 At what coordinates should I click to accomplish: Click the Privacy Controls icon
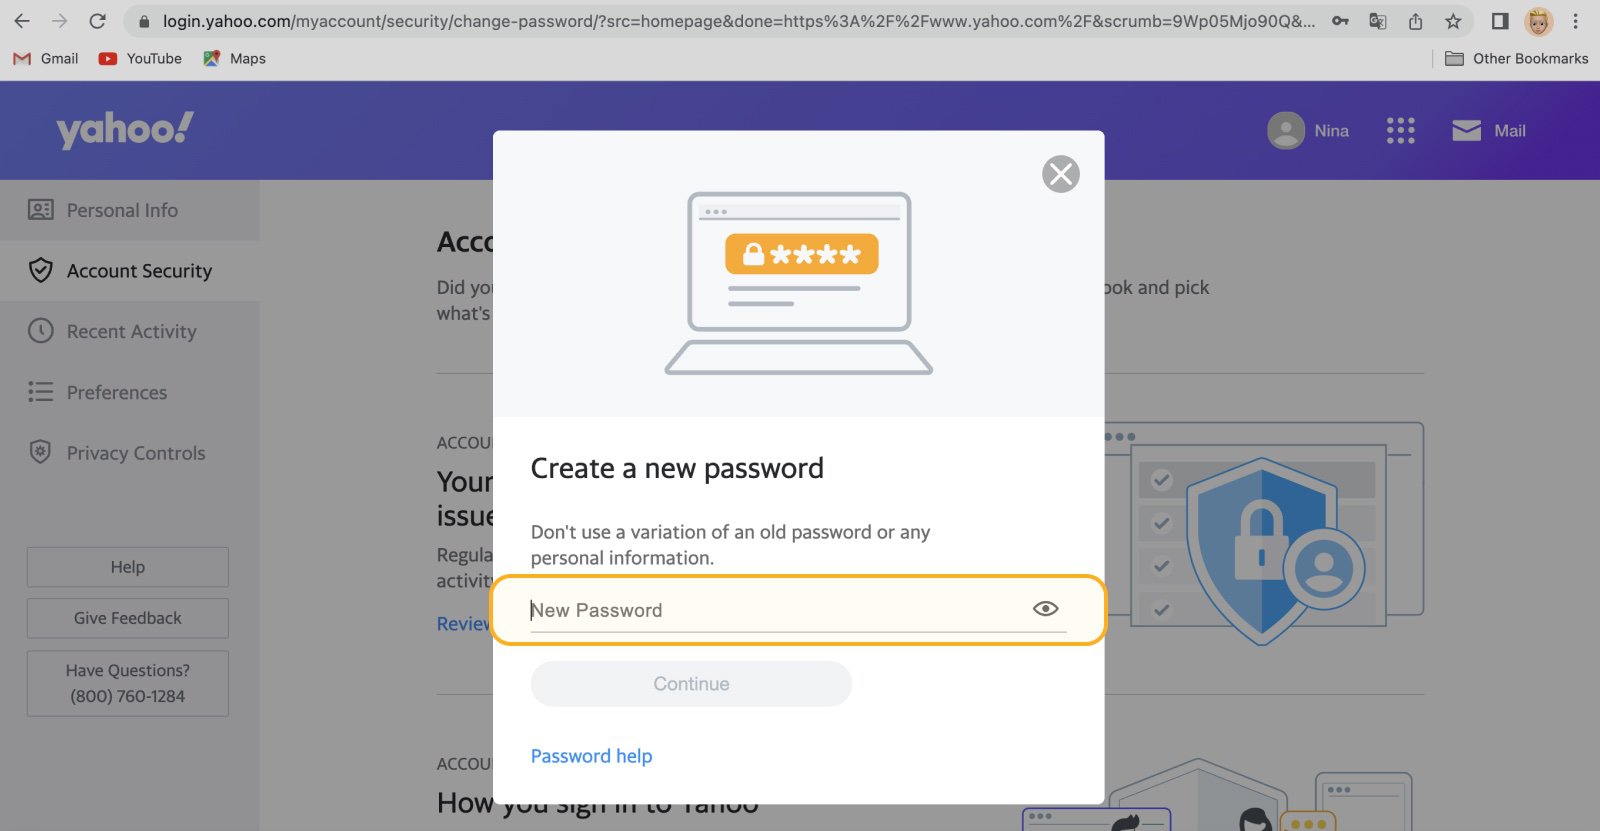coord(39,452)
